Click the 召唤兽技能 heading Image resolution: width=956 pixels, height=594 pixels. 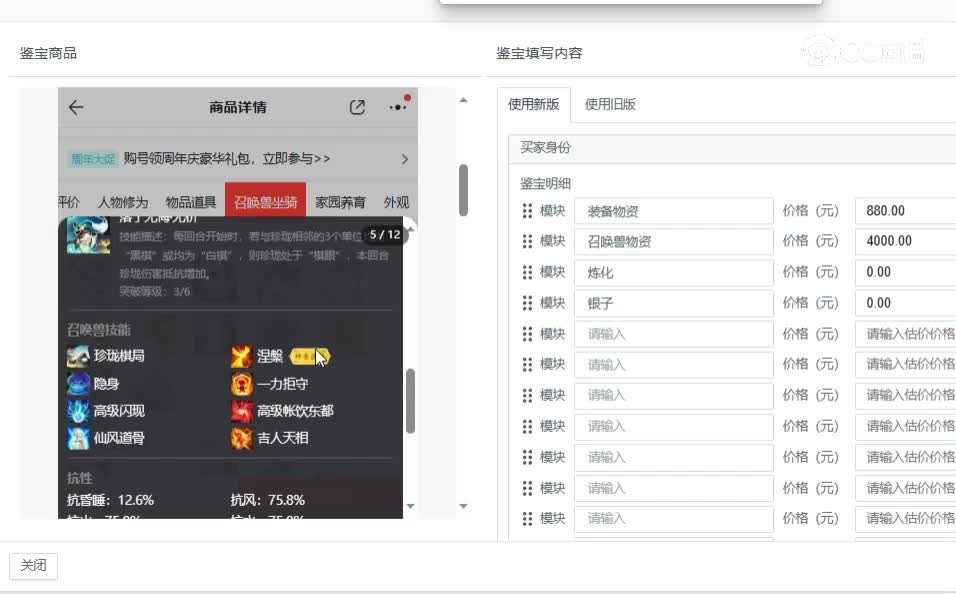click(x=99, y=330)
